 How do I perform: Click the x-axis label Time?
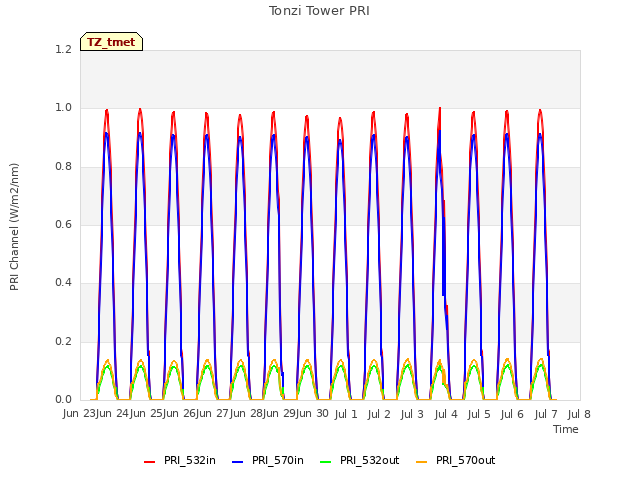566,429
